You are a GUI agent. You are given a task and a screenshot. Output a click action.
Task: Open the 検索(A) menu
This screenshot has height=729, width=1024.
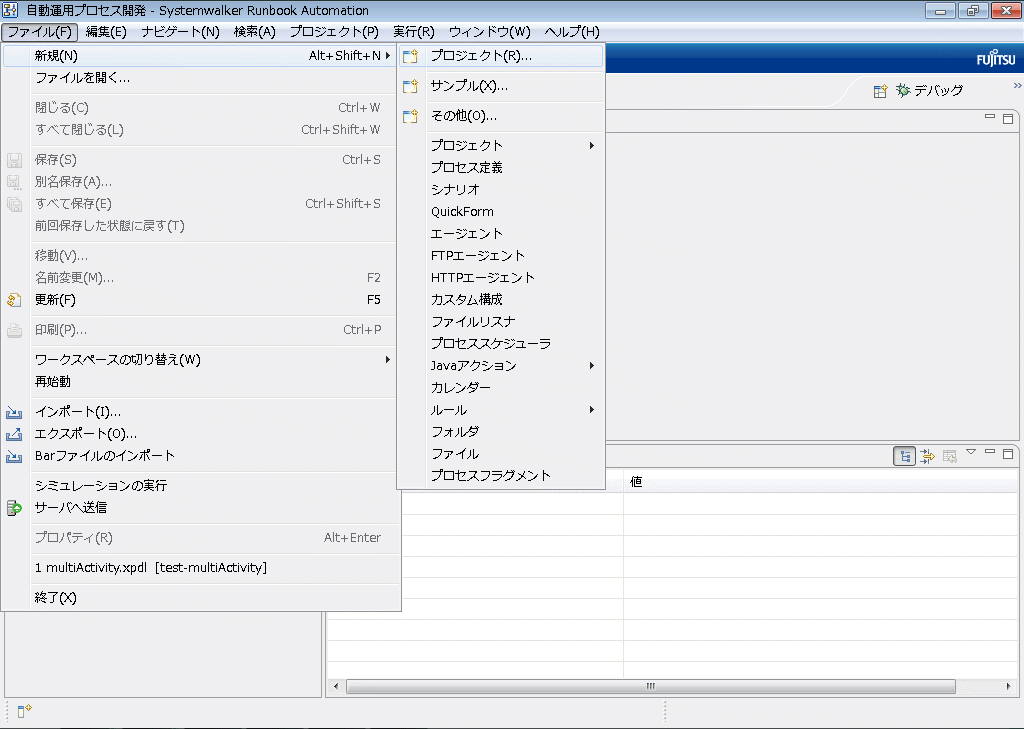(x=255, y=32)
